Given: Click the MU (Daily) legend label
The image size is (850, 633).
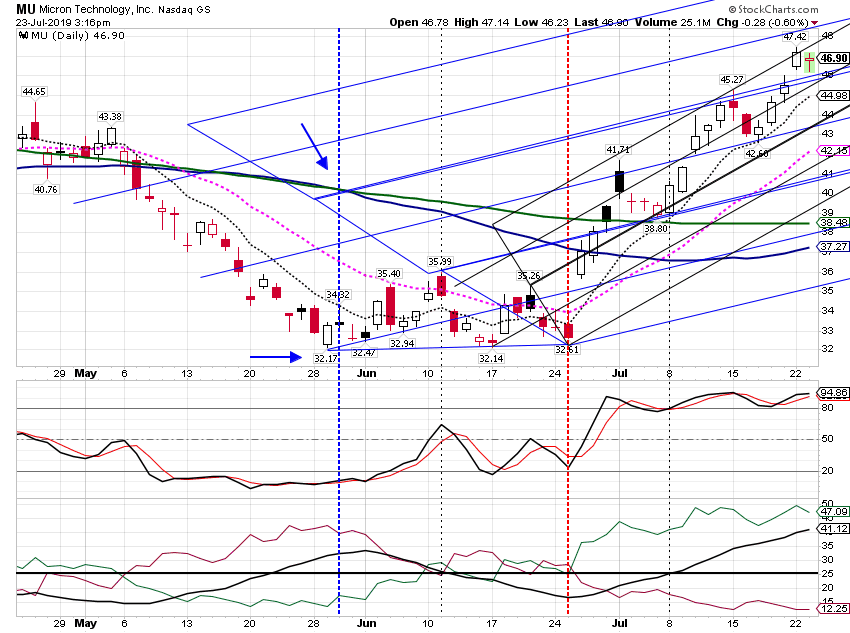Looking at the screenshot, I should [78, 35].
